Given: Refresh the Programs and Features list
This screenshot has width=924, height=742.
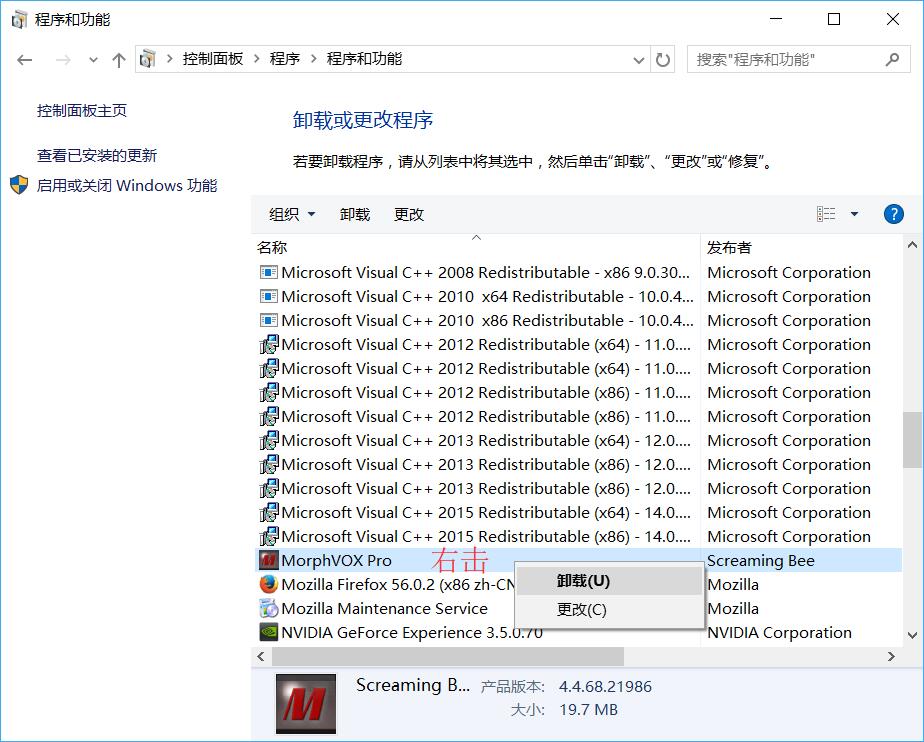Looking at the screenshot, I should (x=663, y=60).
